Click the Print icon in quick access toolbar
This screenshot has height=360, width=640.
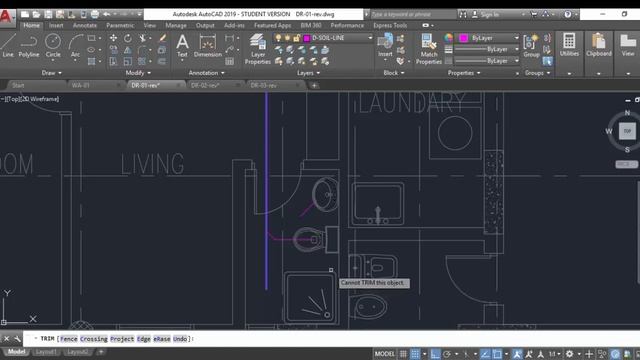pos(95,14)
